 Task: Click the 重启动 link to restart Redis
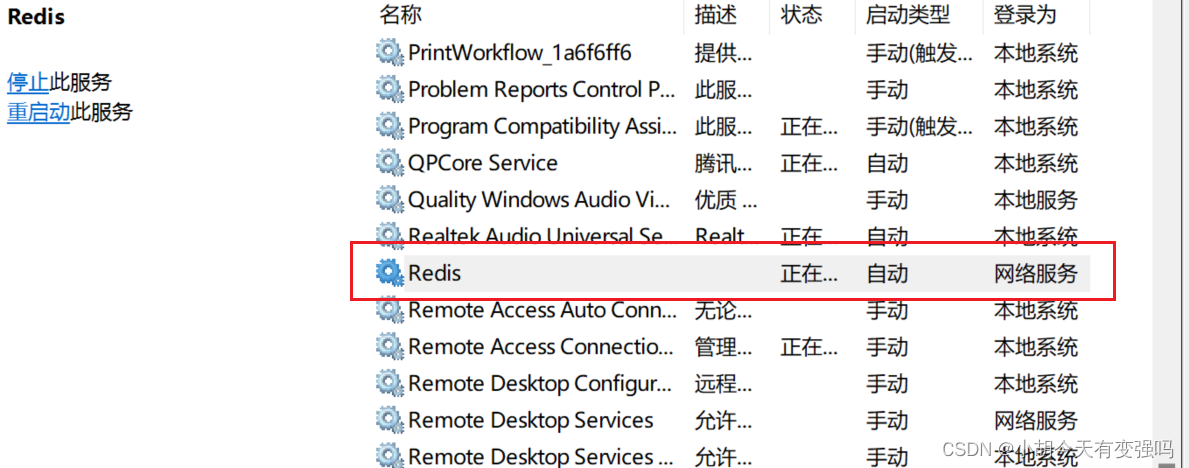point(38,112)
